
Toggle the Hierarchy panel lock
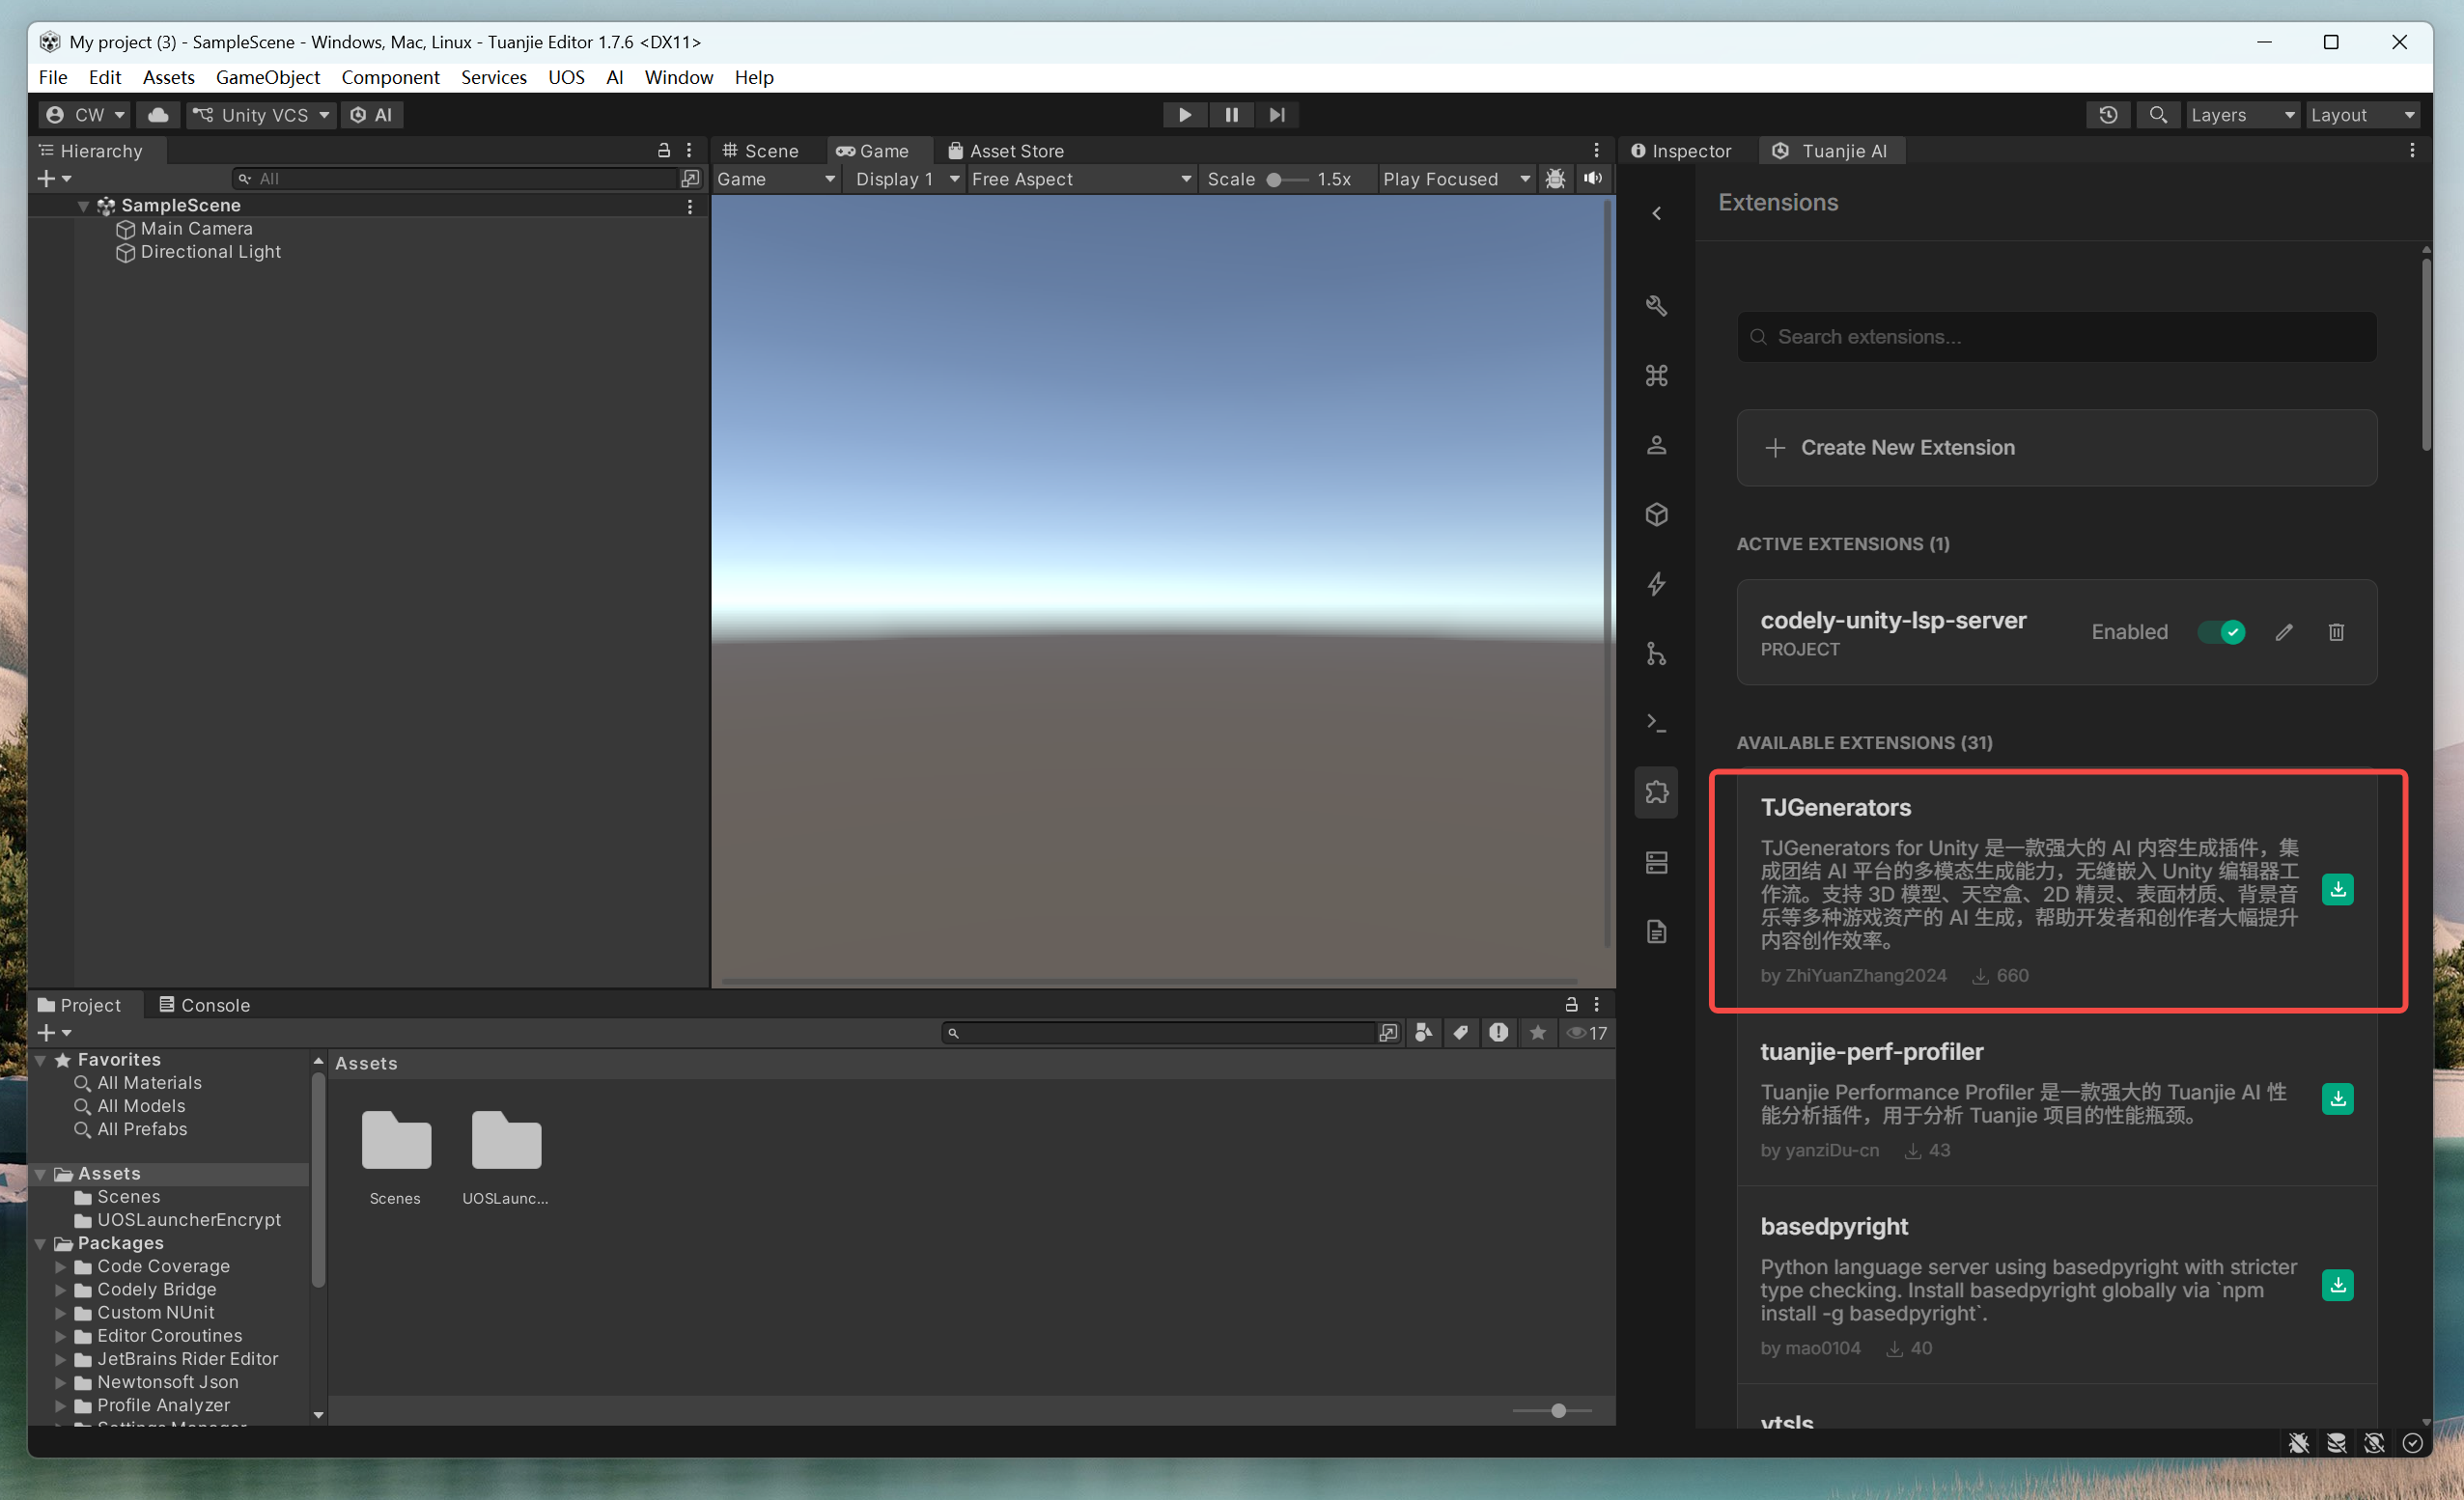(x=663, y=151)
